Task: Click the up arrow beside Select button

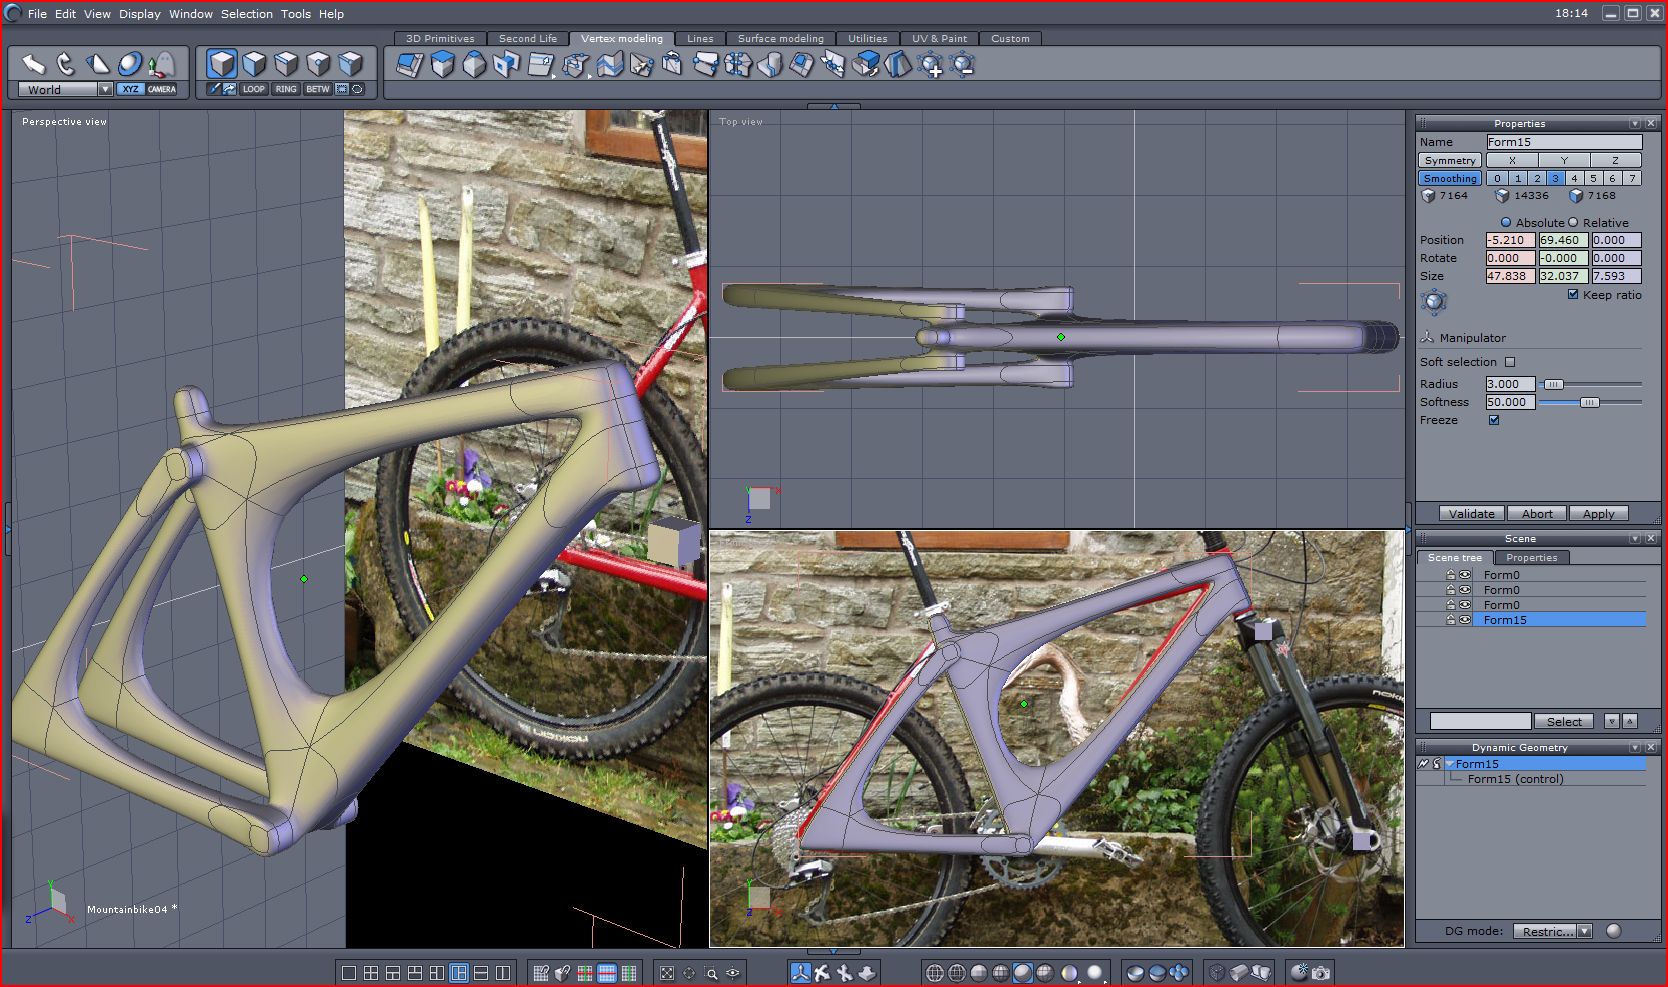Action: [1630, 721]
